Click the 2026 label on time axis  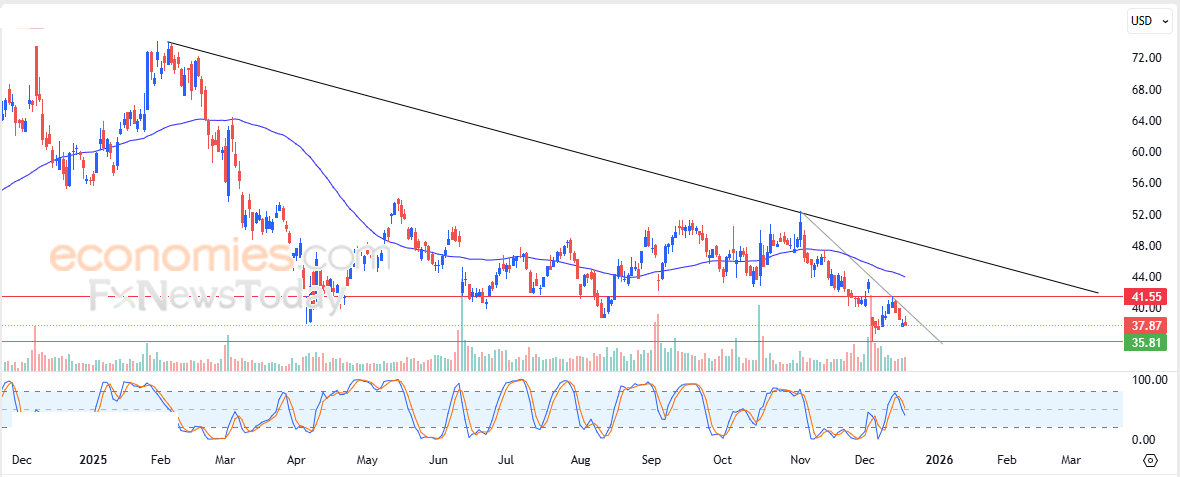pos(938,459)
